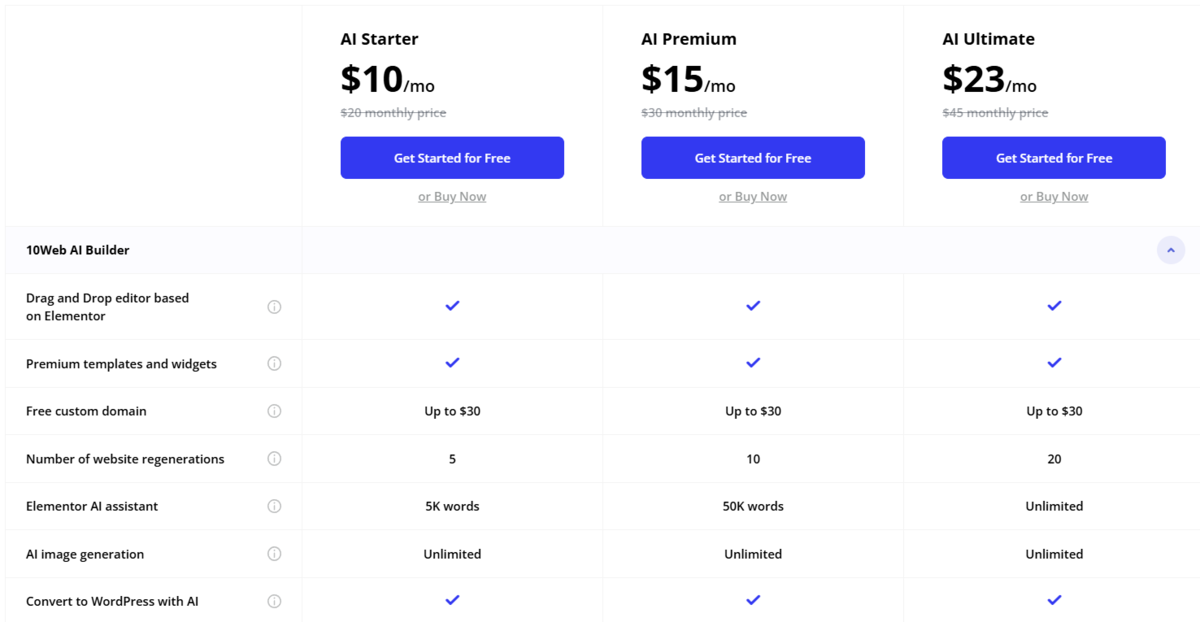Follow the 'or Buy Now' link for AI Premium
The width and height of the screenshot is (1200, 622).
coord(753,197)
